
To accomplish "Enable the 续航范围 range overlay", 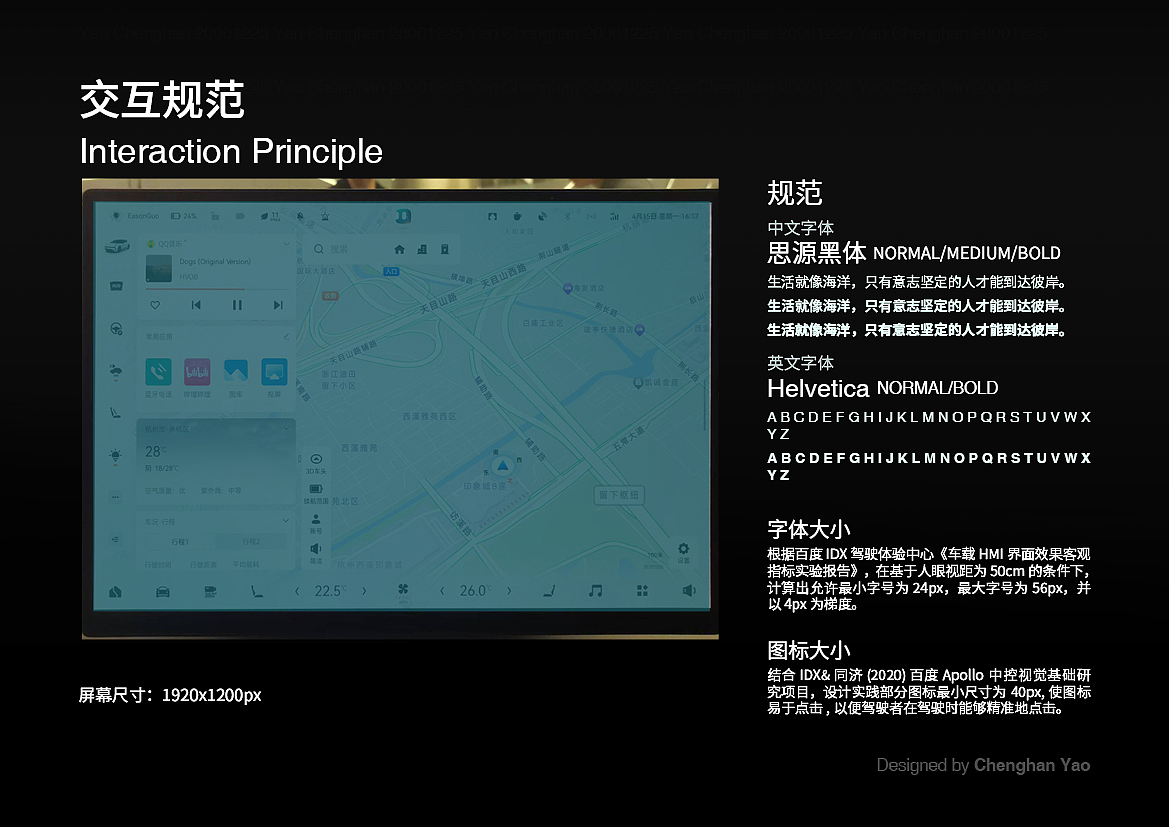I will [315, 490].
